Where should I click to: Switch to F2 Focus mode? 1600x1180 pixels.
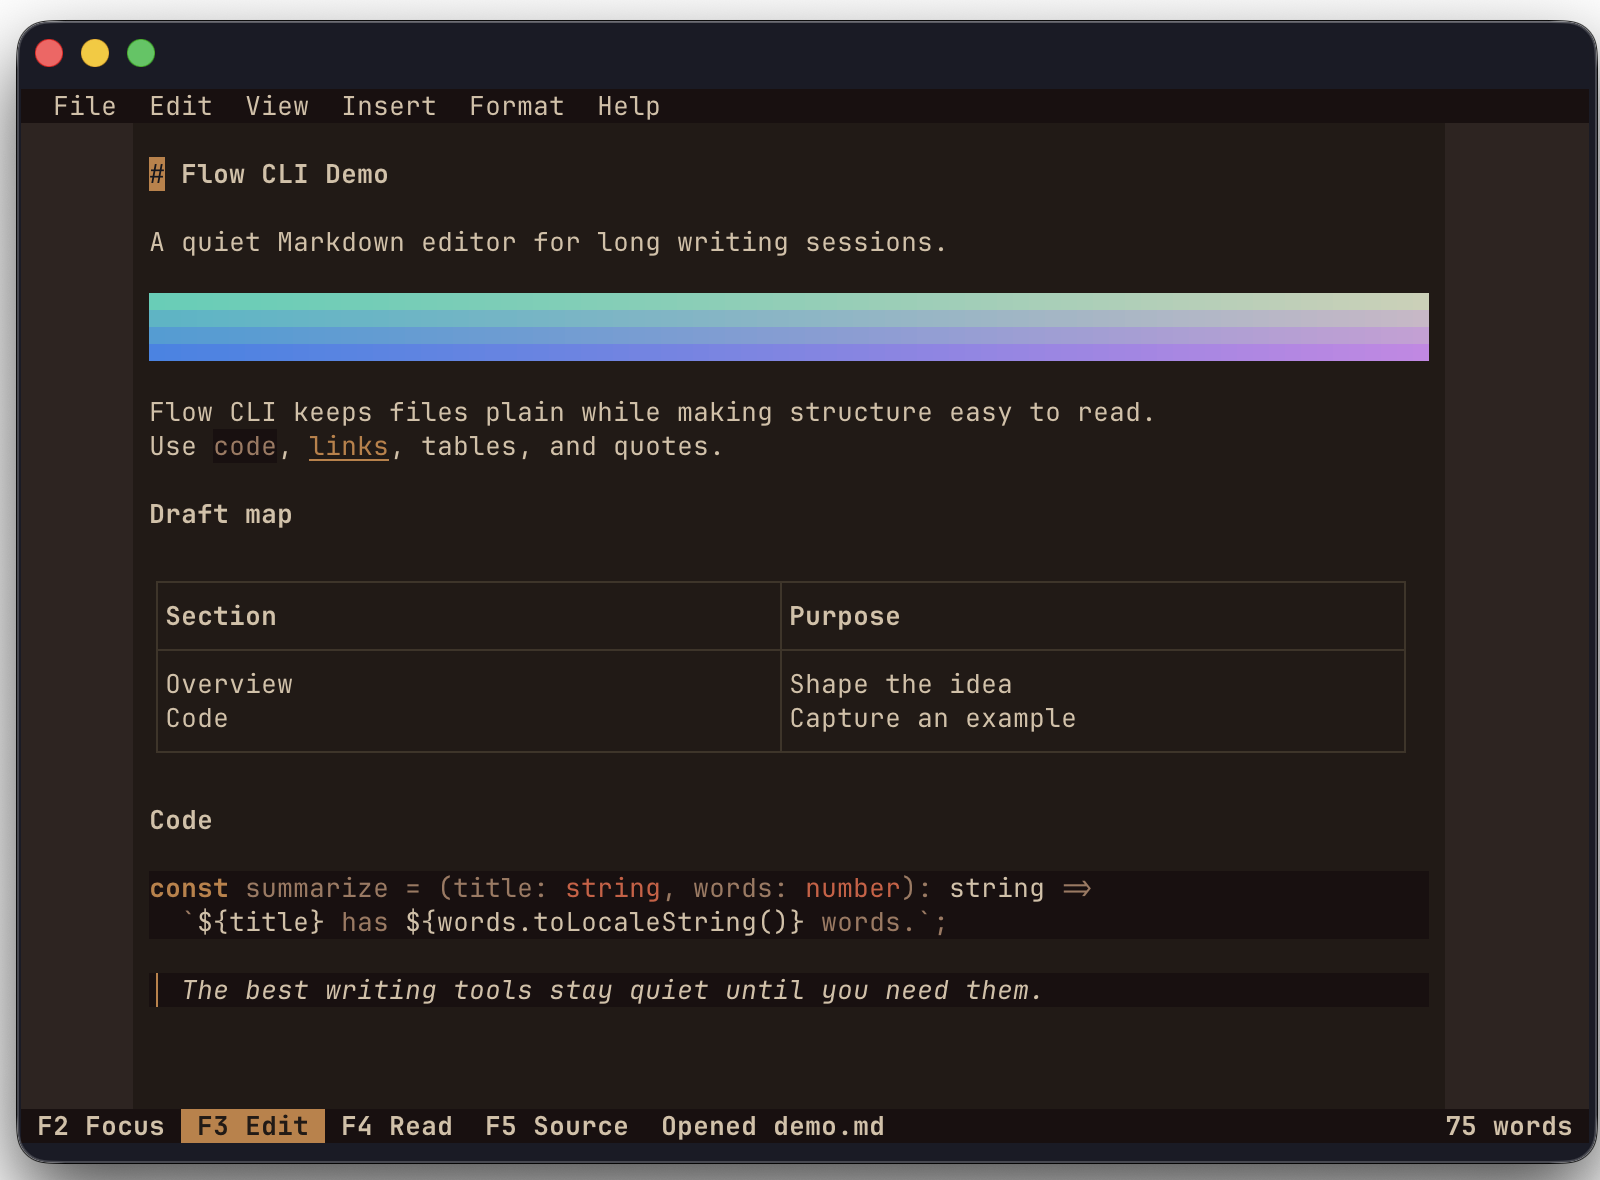point(101,1126)
